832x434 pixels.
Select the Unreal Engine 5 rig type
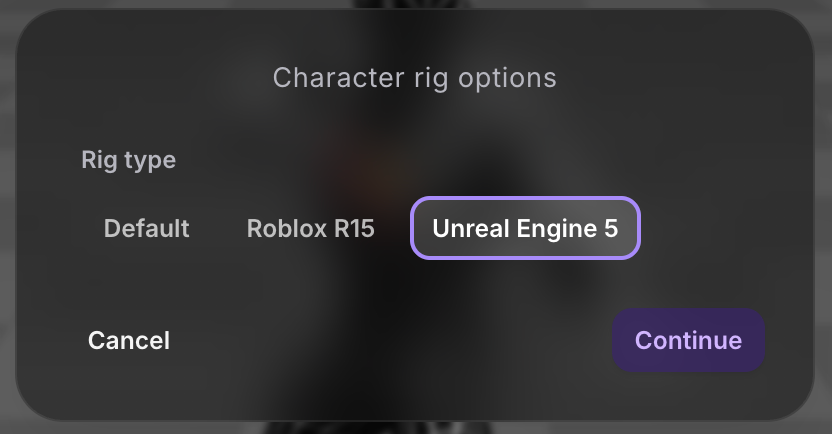[525, 228]
